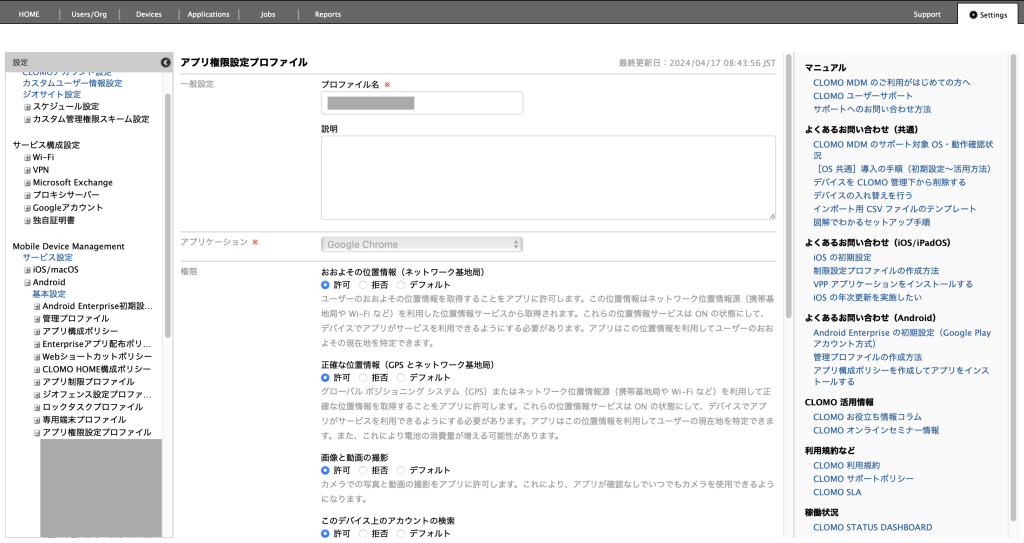Expand the Googleアカウント plus icon
This screenshot has width=1024, height=543.
28,208
